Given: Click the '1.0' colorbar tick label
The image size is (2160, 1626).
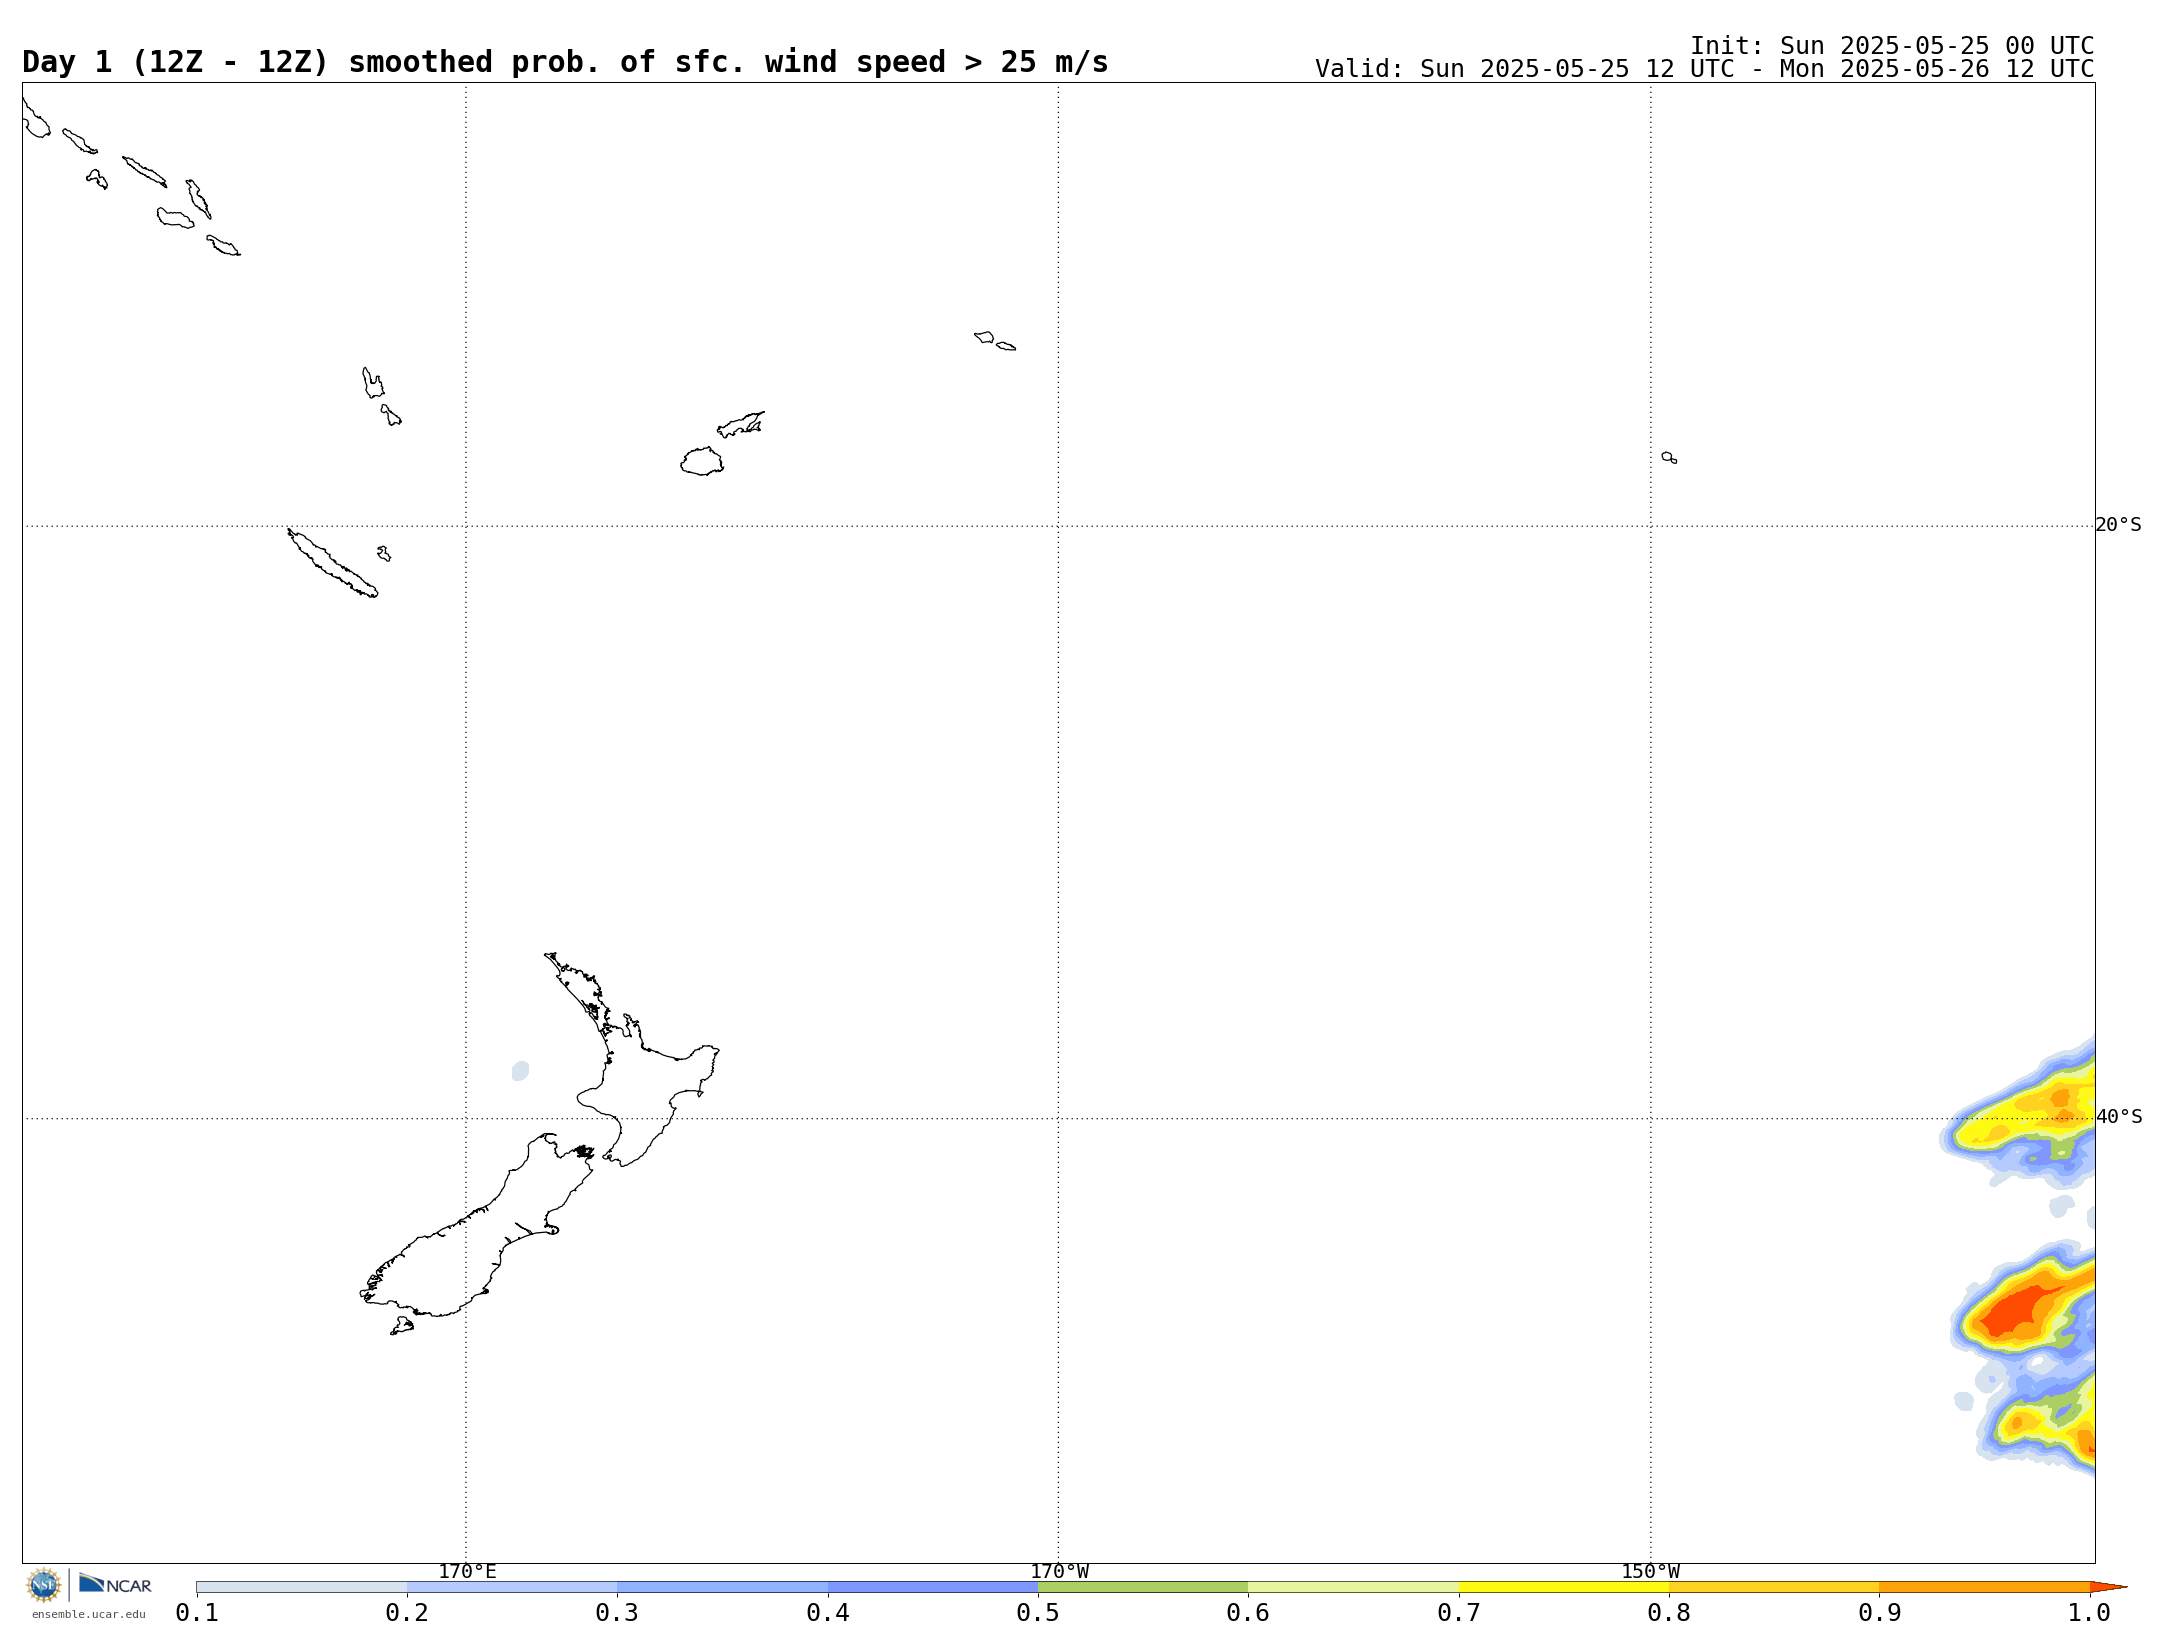Looking at the screenshot, I should coord(2089,1612).
